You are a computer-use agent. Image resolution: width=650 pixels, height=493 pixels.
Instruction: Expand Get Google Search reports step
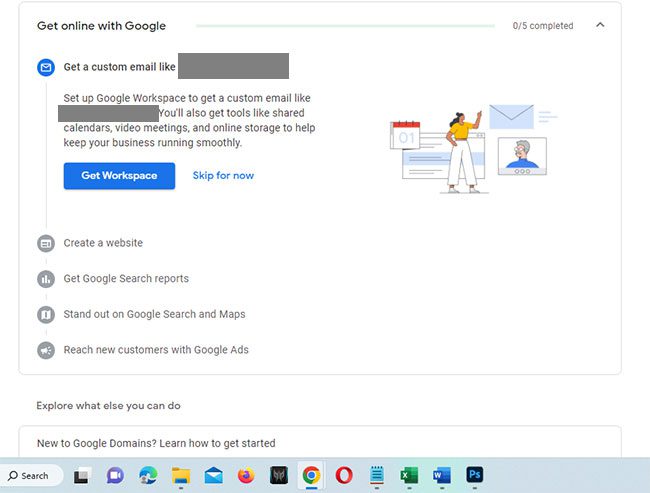point(126,279)
